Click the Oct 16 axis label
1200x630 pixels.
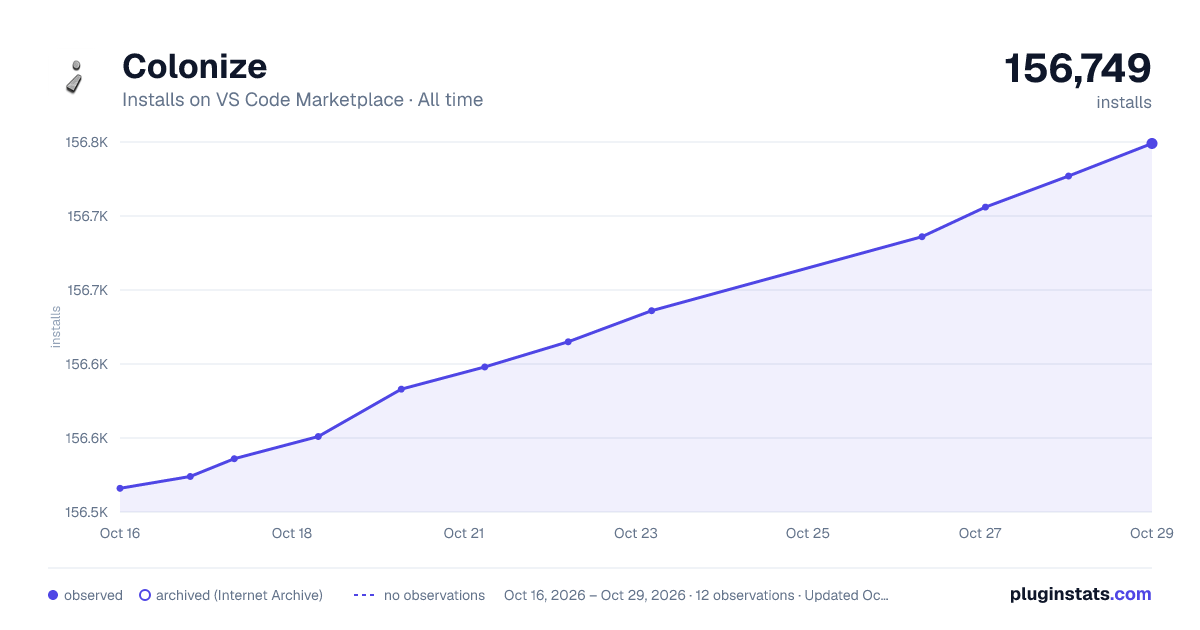(120, 533)
